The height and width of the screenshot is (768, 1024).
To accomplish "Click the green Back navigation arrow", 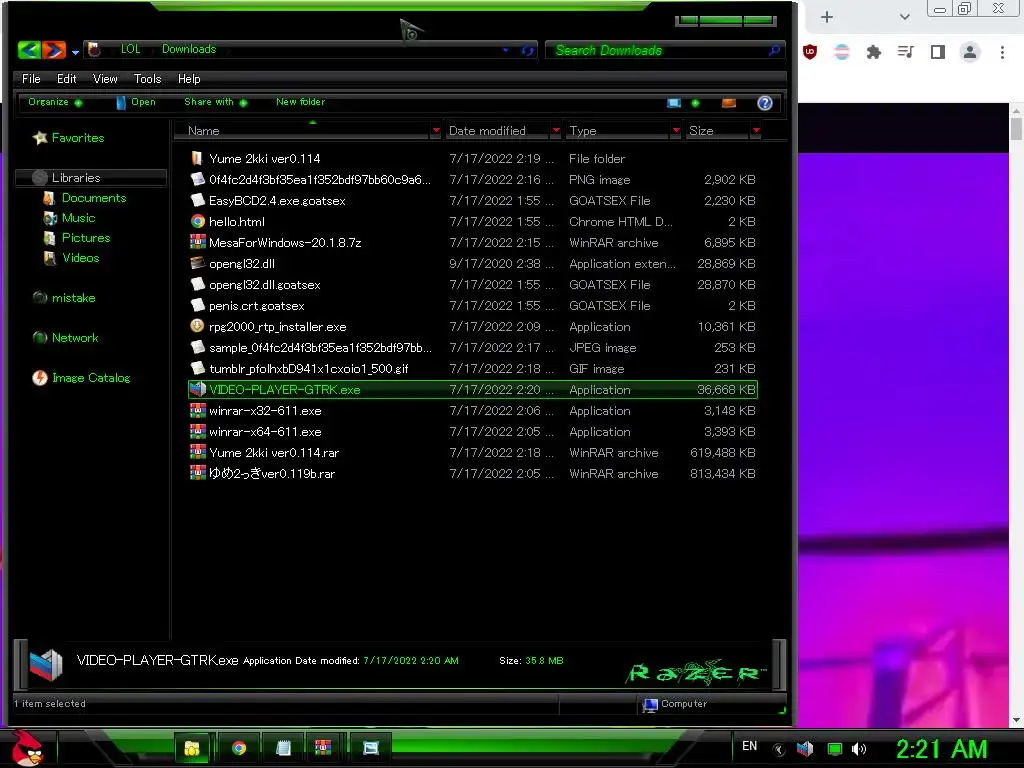I will pos(29,49).
